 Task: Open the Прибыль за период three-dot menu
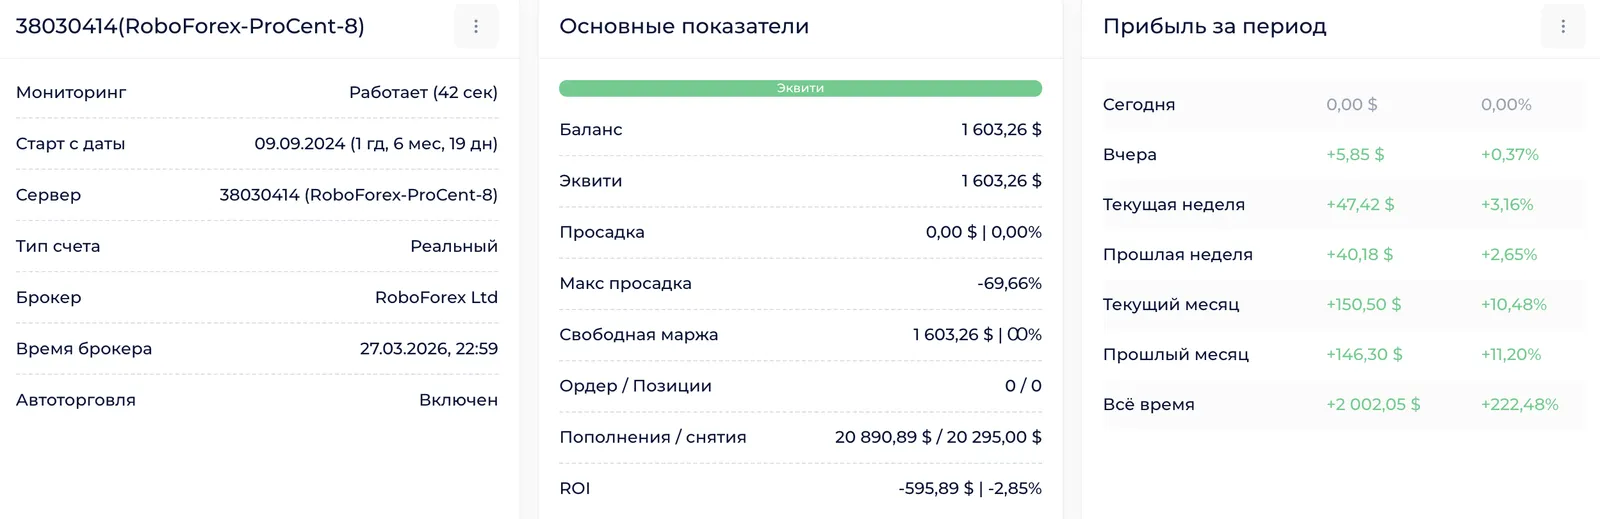[x=1563, y=27]
